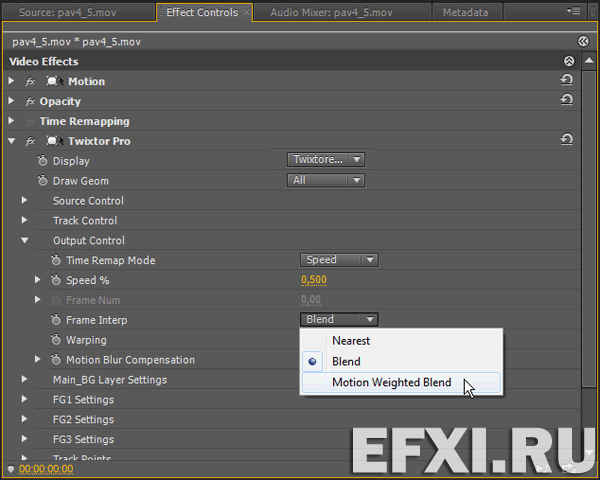
Task: Toggle animation stopwatch for Frame Interp
Action: pos(56,319)
